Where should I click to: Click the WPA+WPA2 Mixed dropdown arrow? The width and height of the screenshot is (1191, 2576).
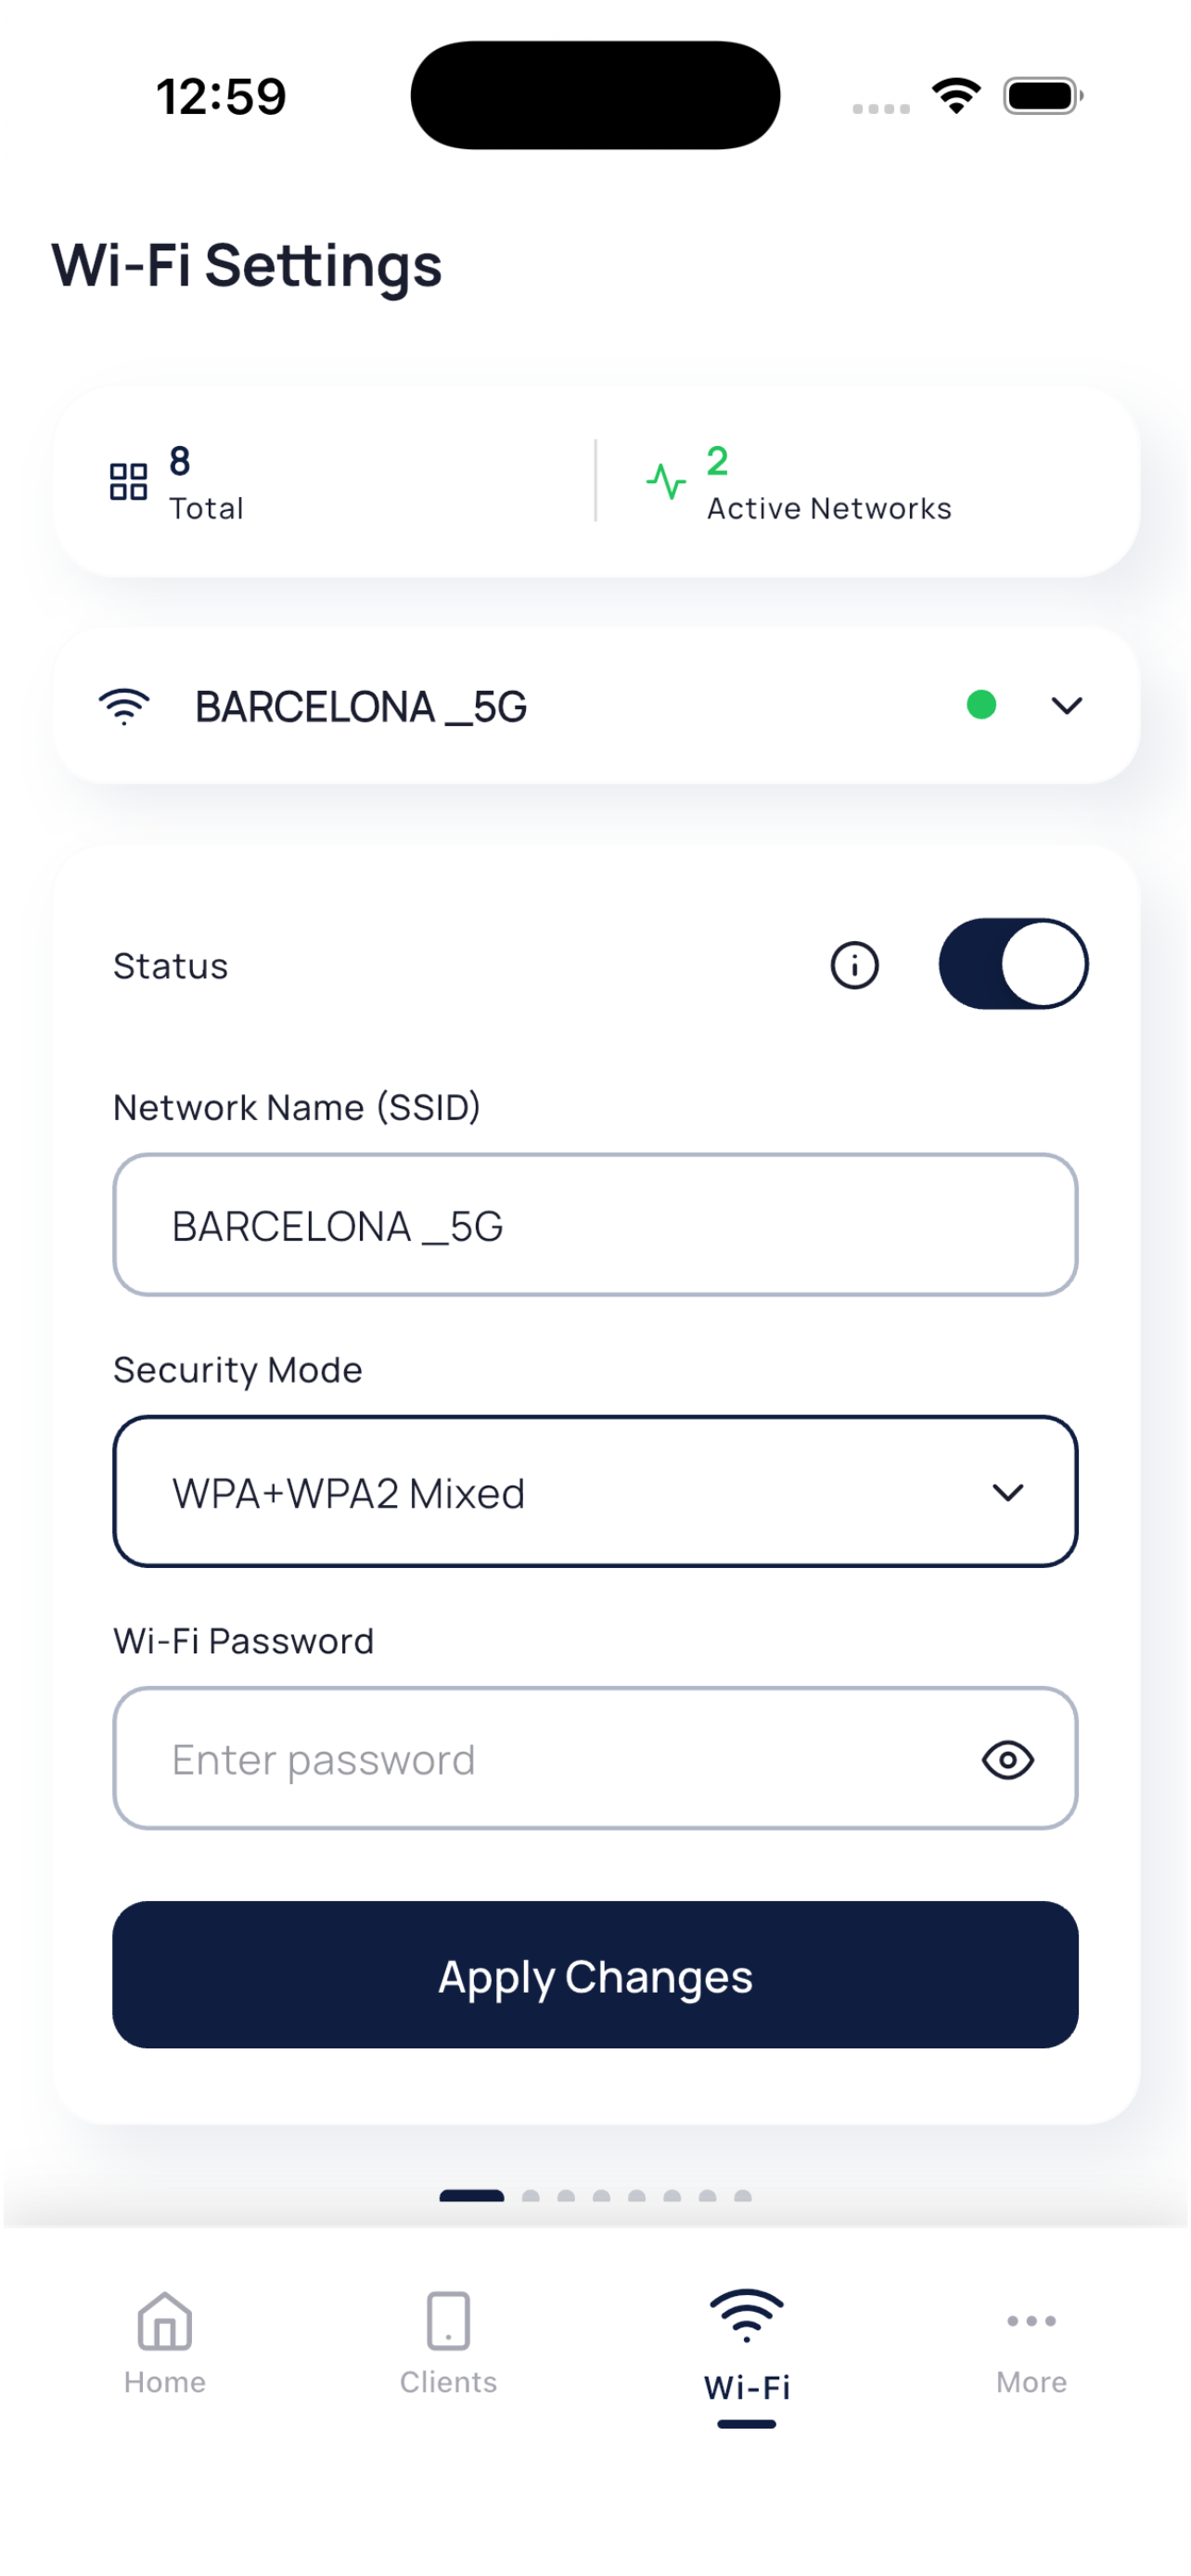(x=1007, y=1492)
